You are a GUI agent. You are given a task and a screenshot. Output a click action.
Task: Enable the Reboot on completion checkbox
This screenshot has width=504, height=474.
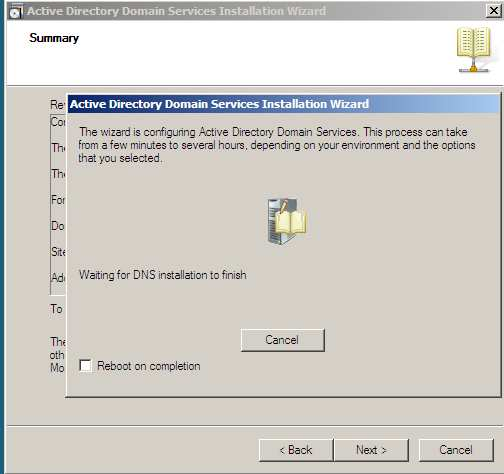pyautogui.click(x=86, y=365)
